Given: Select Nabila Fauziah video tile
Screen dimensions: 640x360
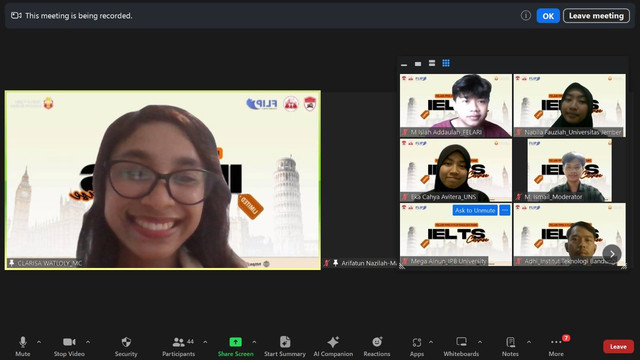Looking at the screenshot, I should coord(569,105).
